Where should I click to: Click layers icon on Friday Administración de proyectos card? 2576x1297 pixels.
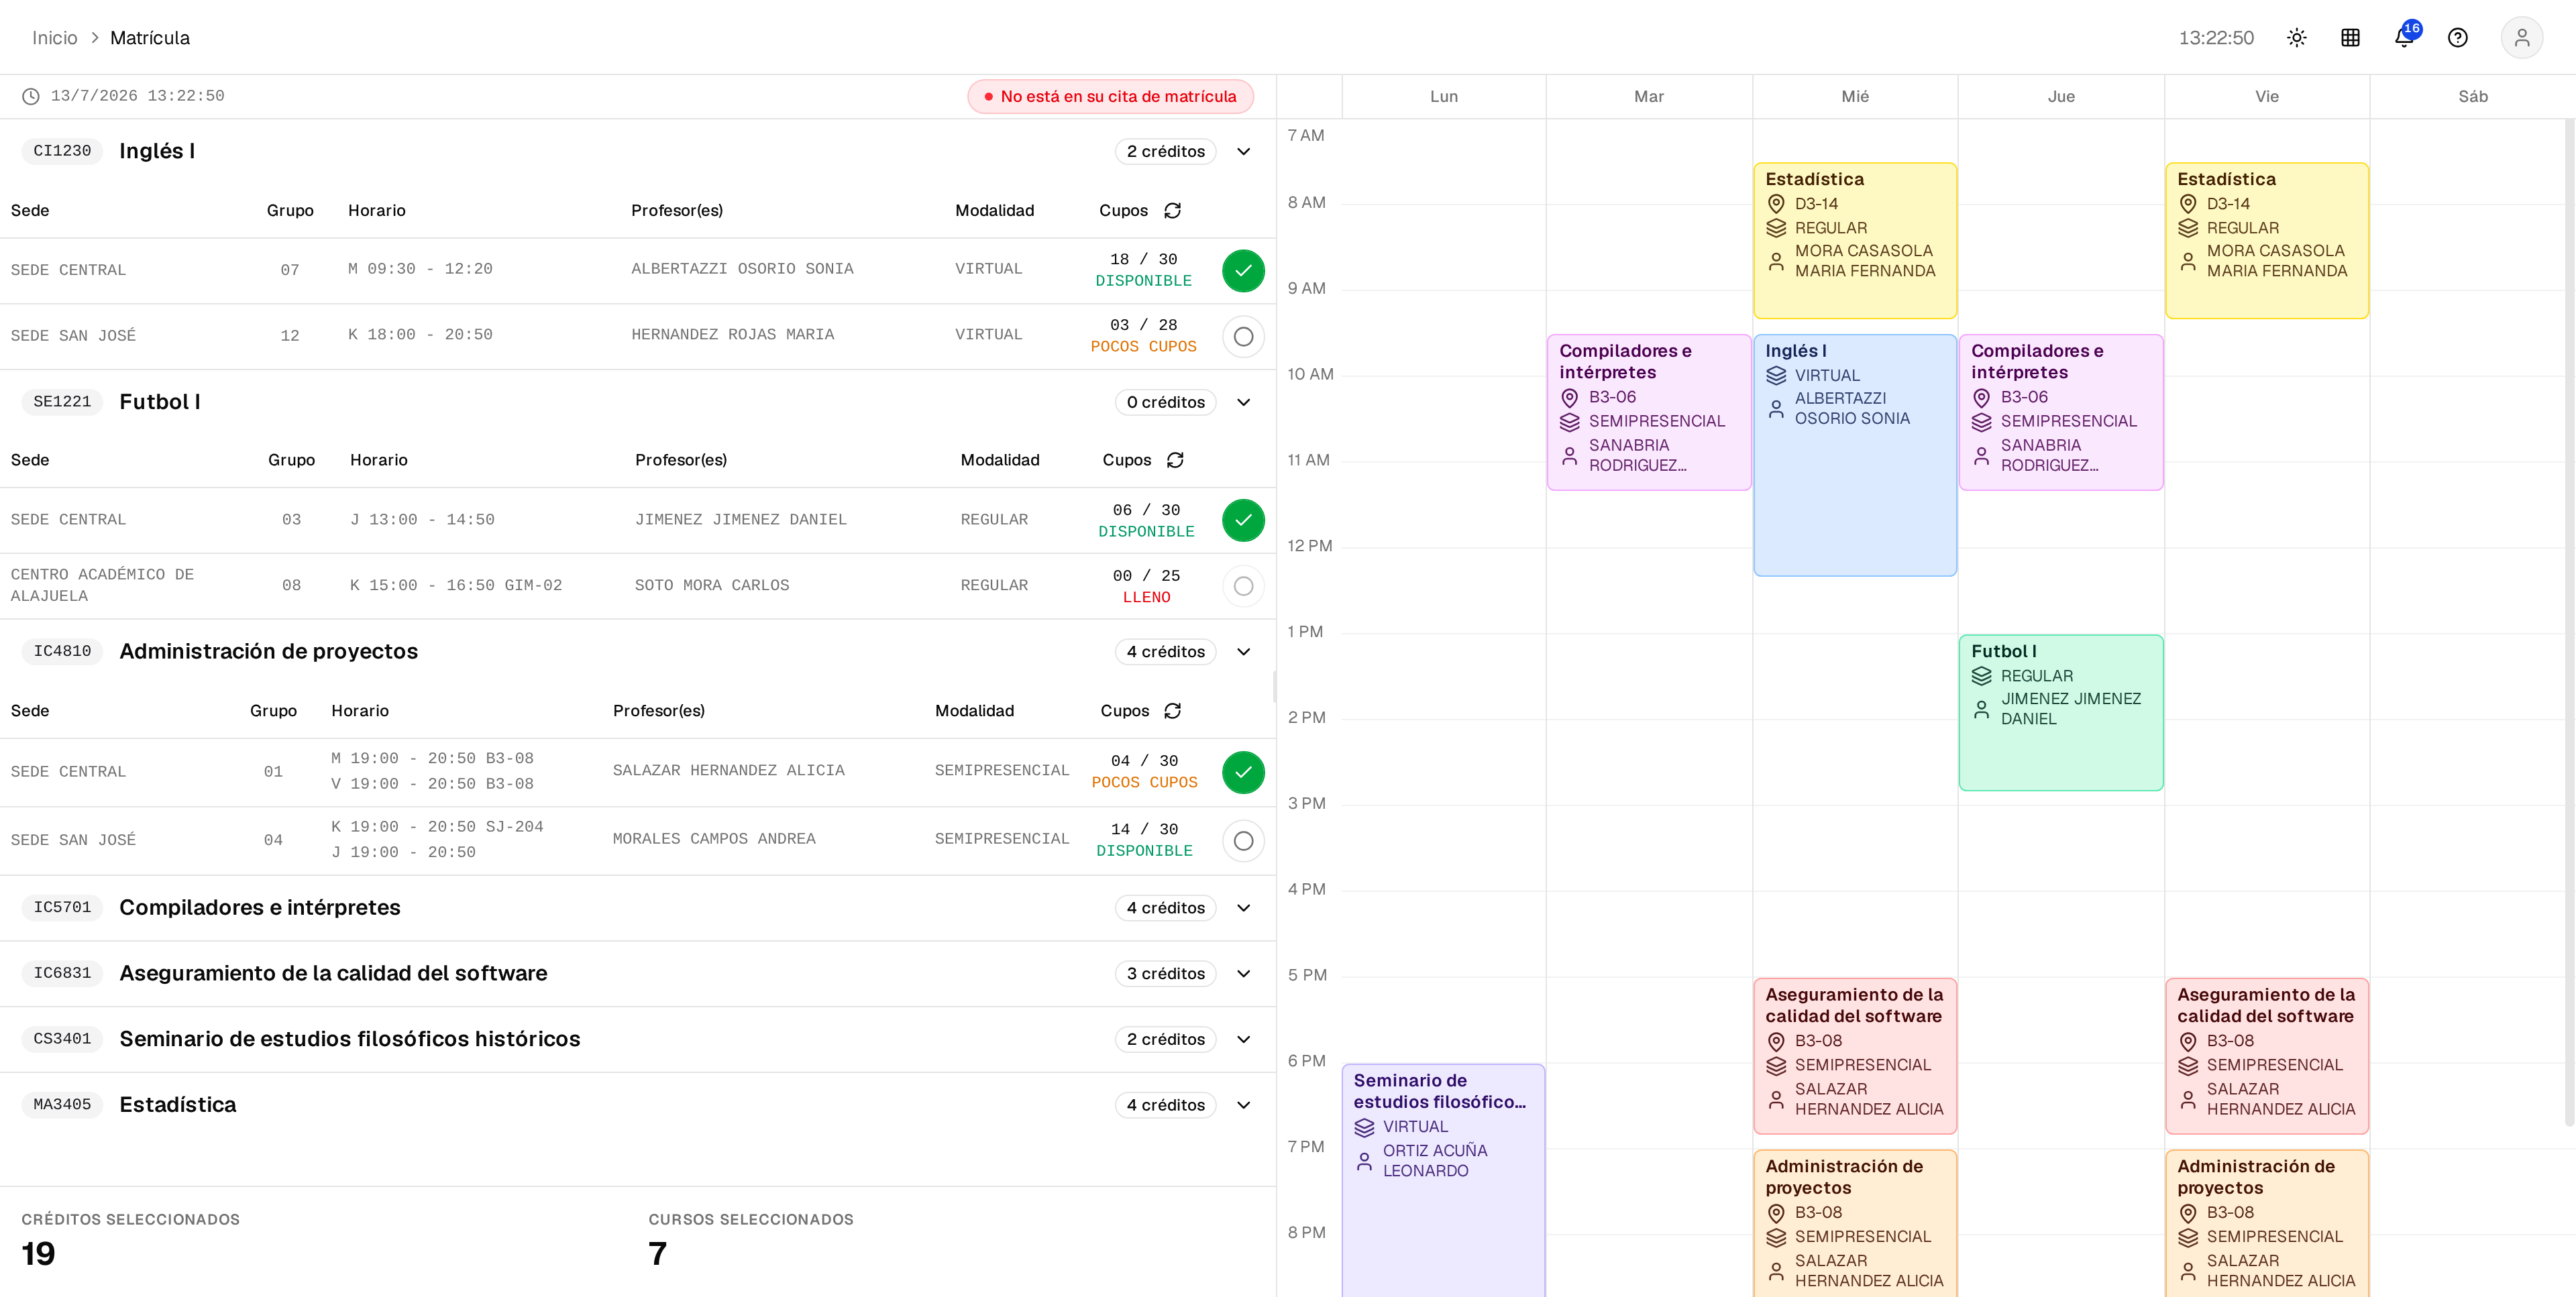click(x=2188, y=1237)
